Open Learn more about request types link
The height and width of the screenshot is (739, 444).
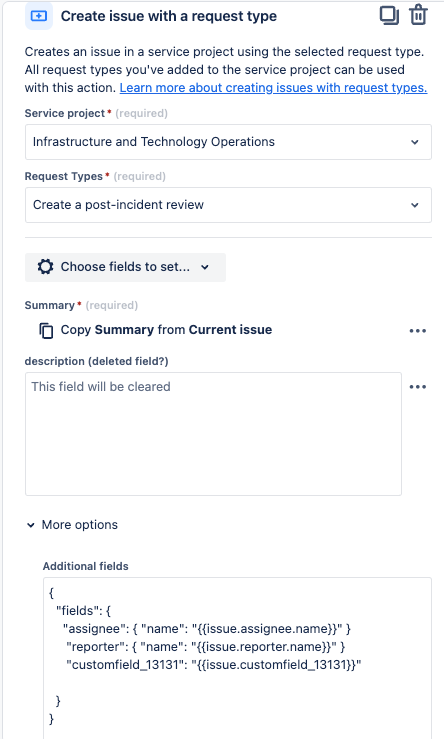coord(273,88)
